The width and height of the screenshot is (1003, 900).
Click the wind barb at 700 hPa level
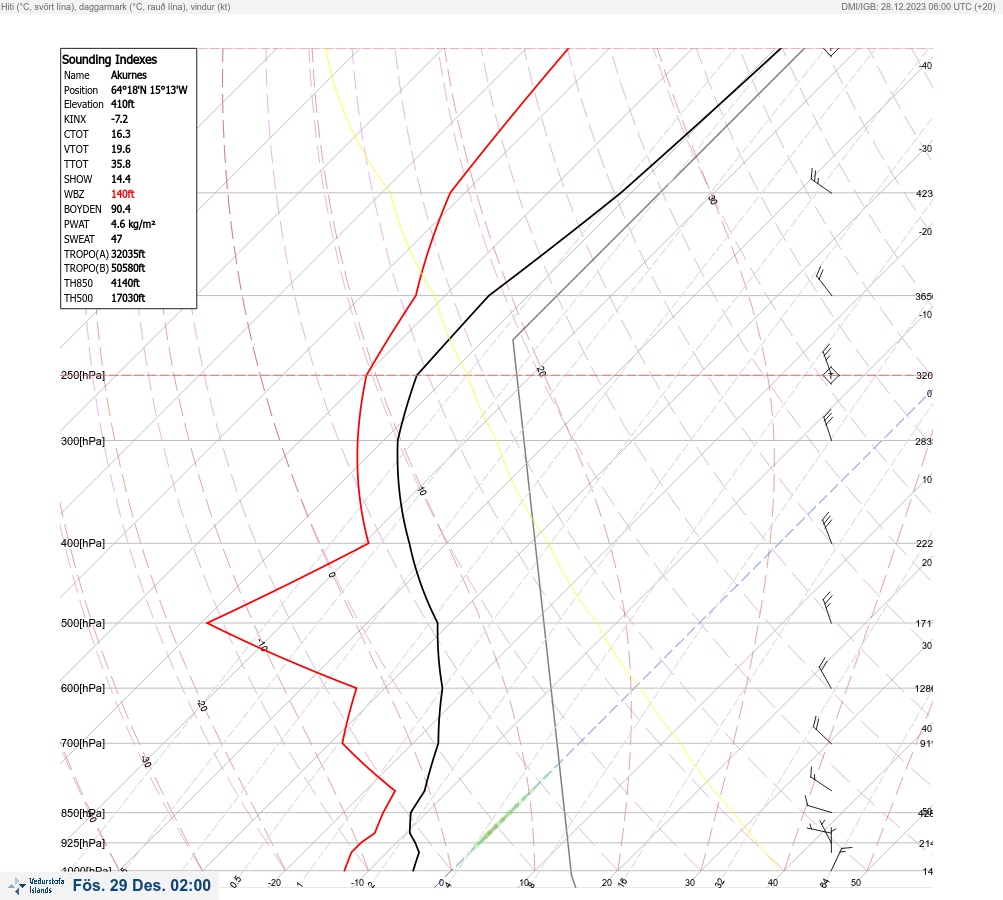pos(822,730)
